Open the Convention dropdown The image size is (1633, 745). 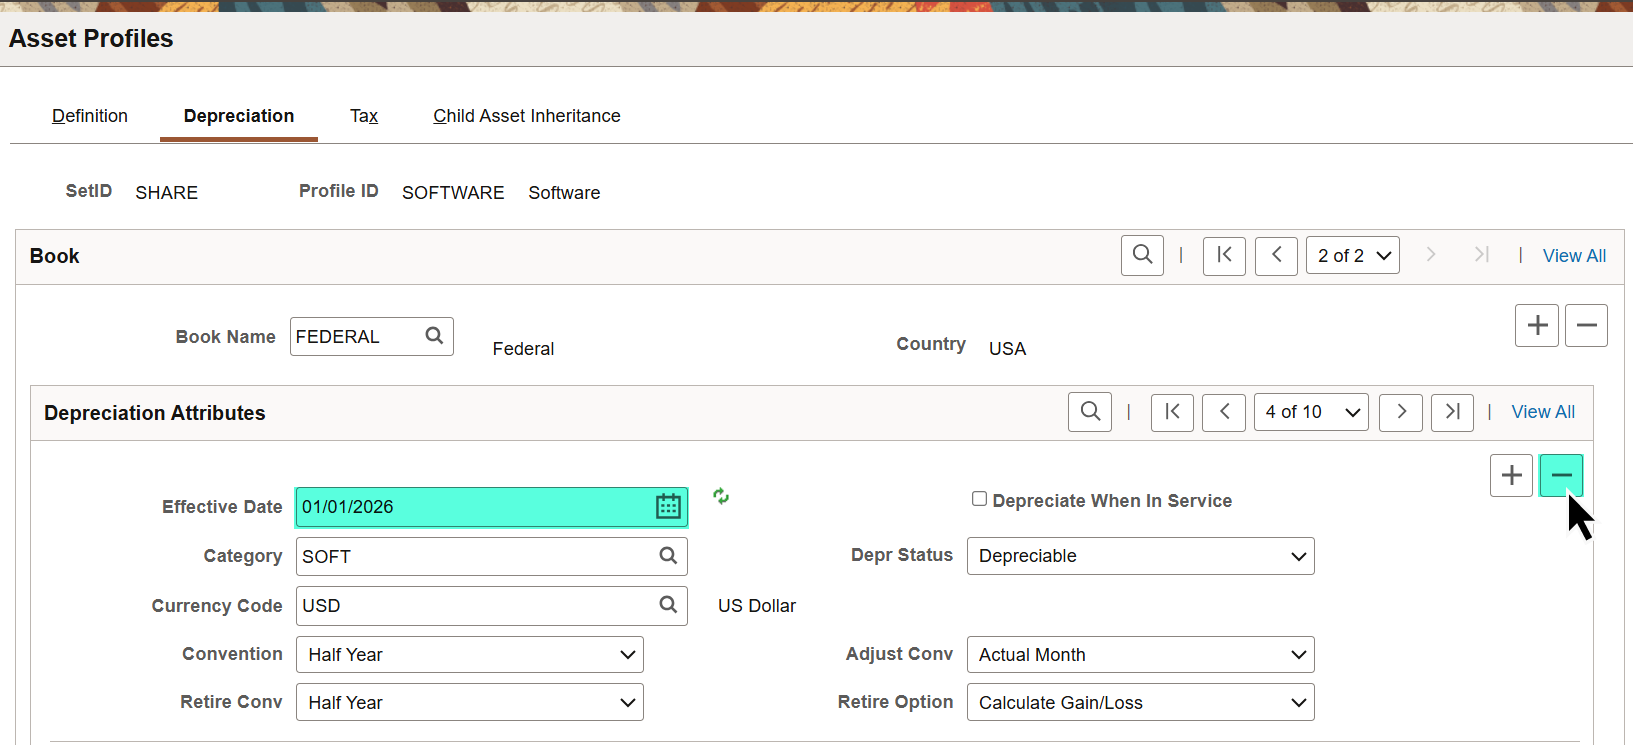pyautogui.click(x=470, y=655)
